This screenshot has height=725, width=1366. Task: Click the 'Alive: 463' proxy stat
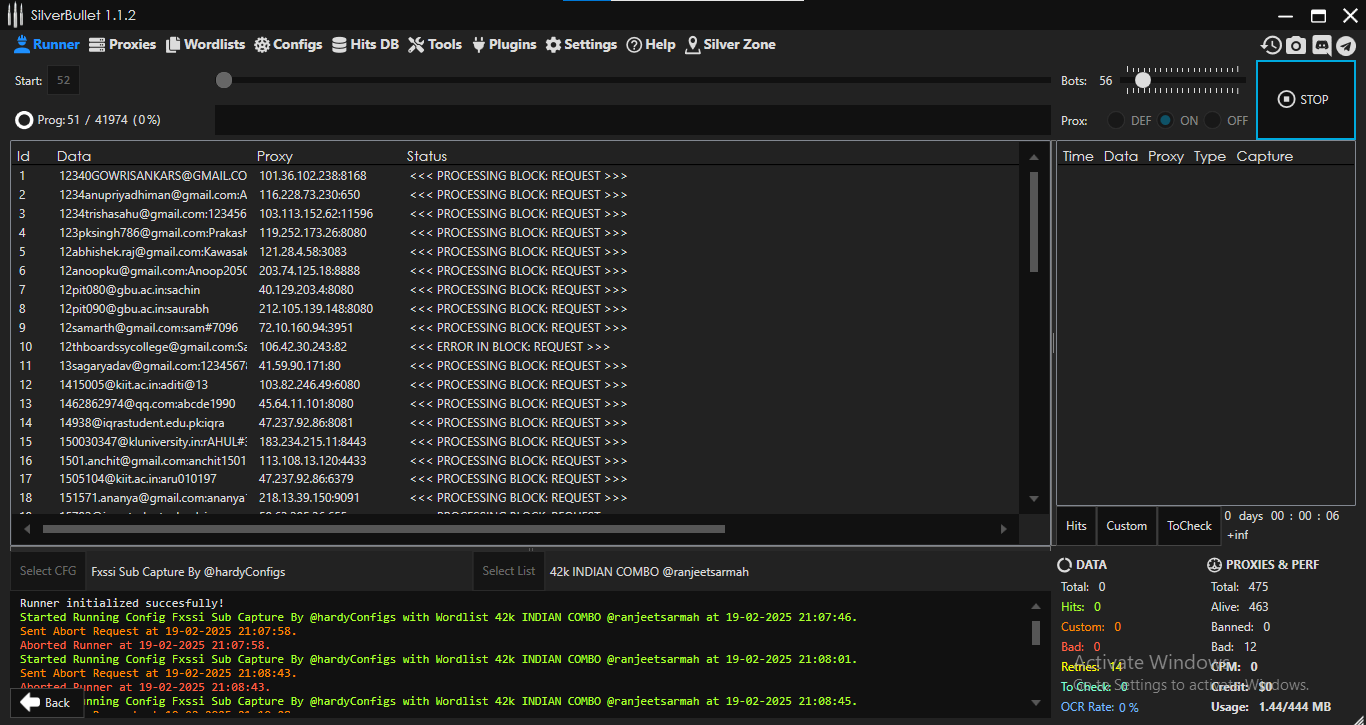click(1239, 607)
